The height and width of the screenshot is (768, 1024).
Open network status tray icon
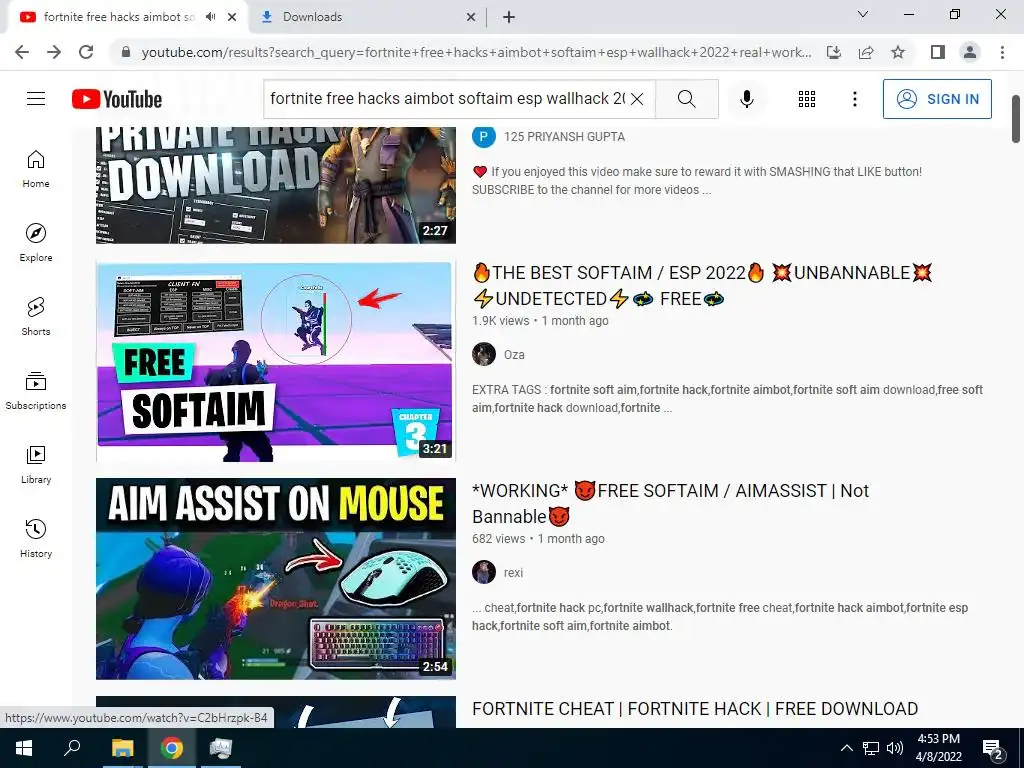pos(871,748)
